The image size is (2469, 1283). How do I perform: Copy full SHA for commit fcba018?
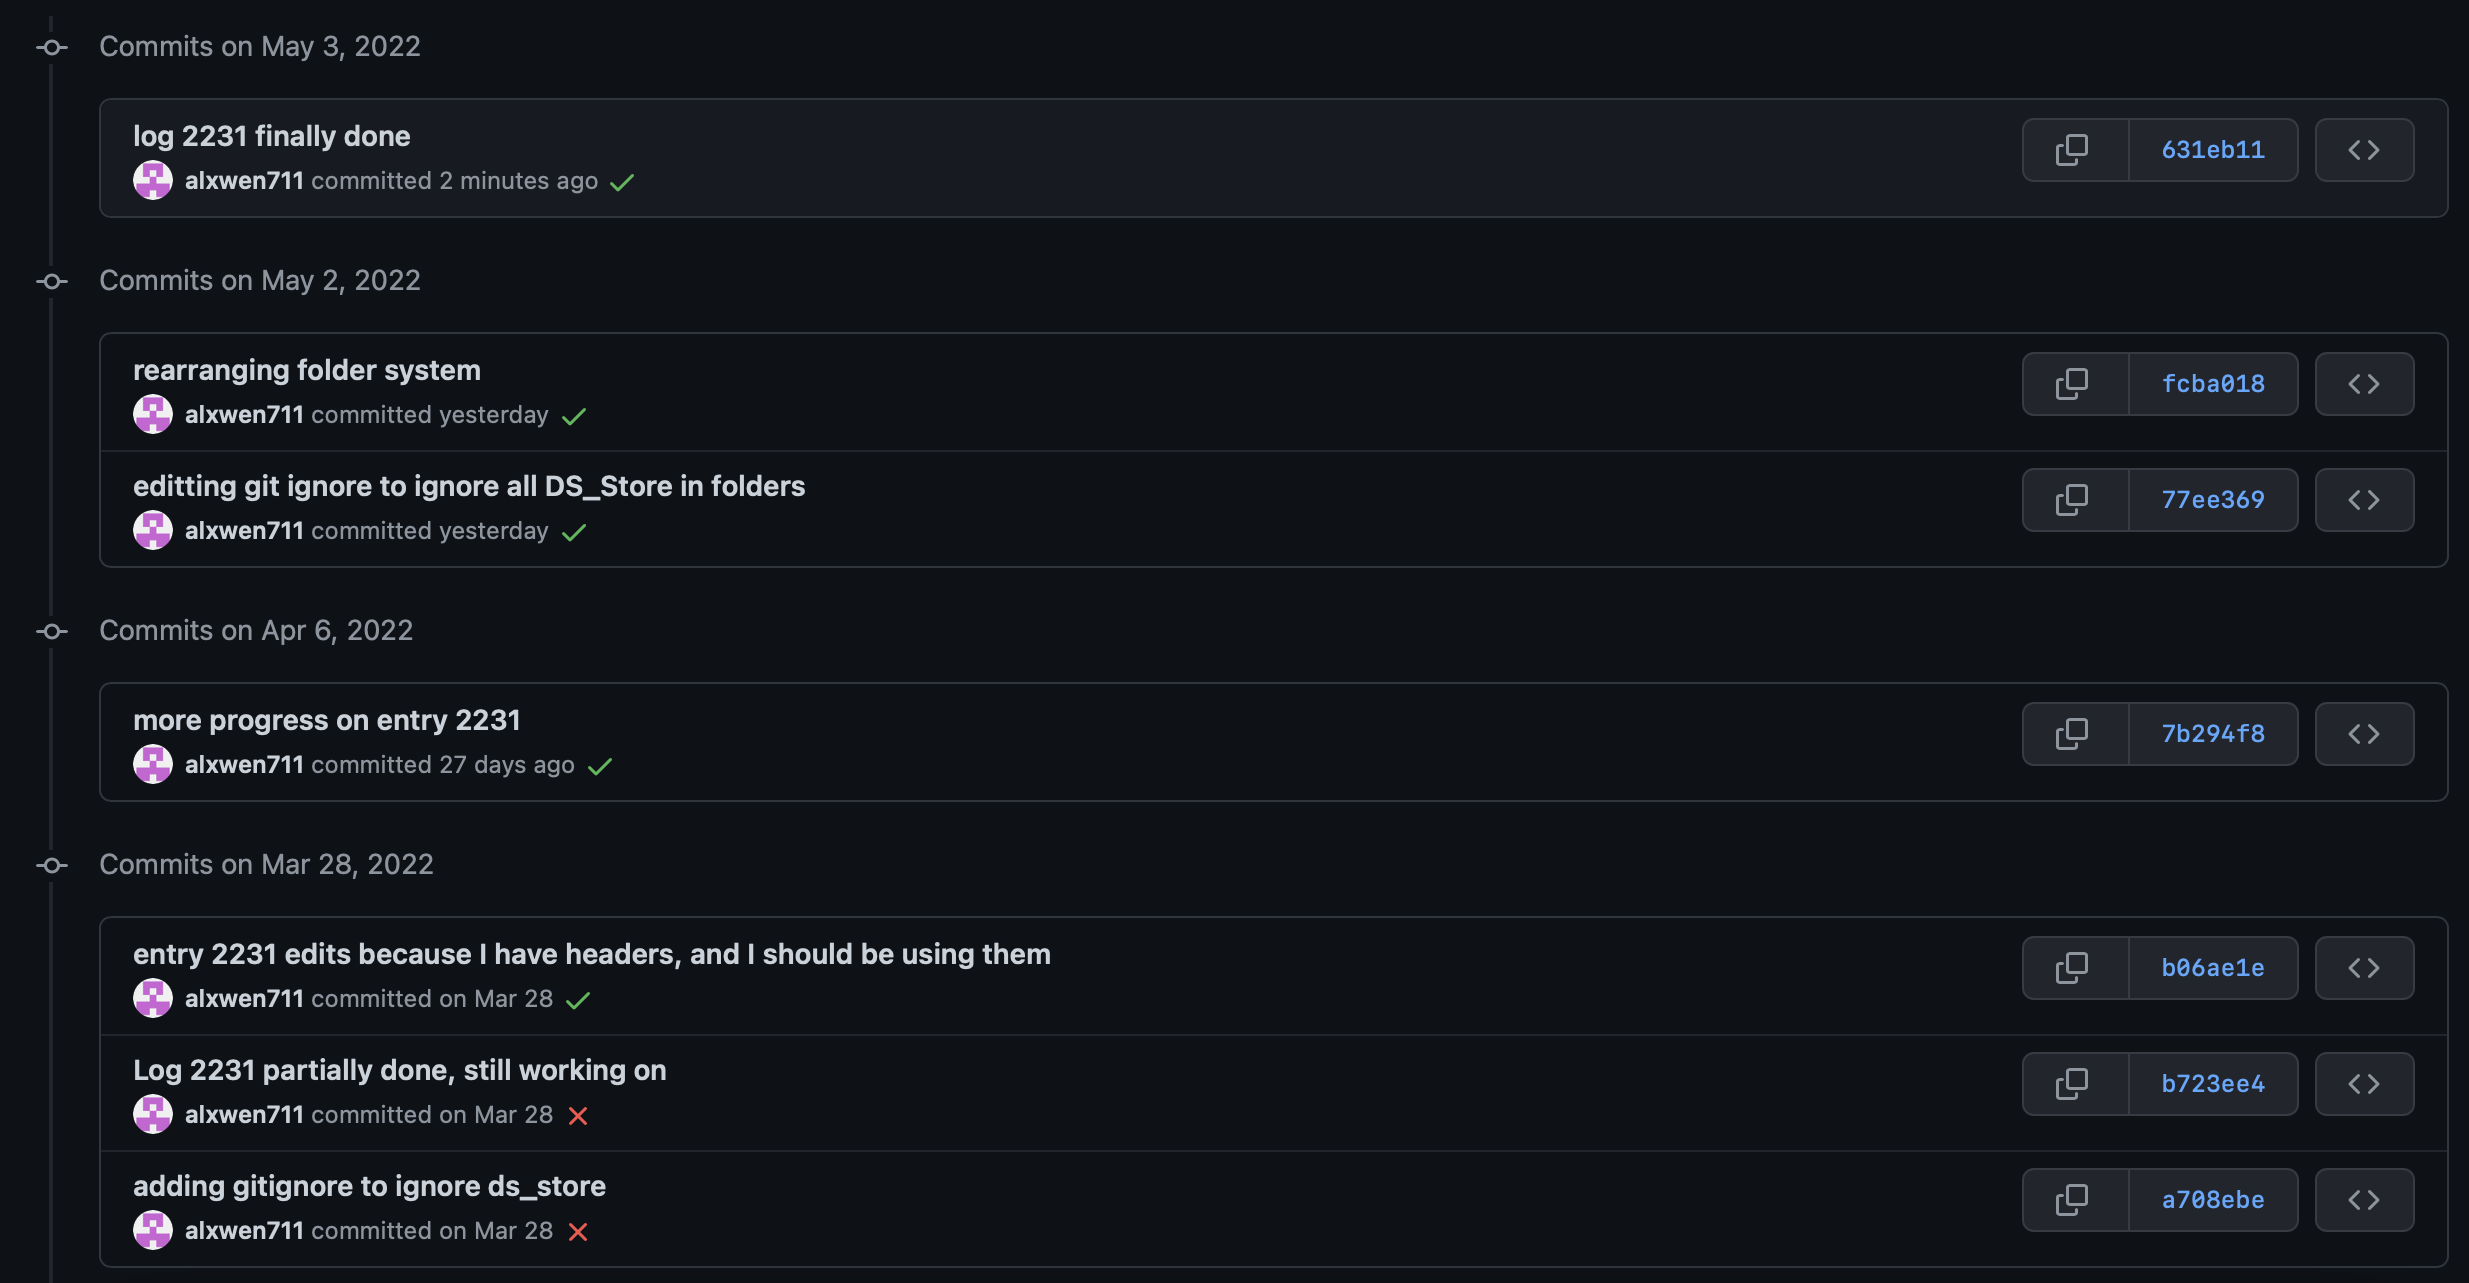2073,384
